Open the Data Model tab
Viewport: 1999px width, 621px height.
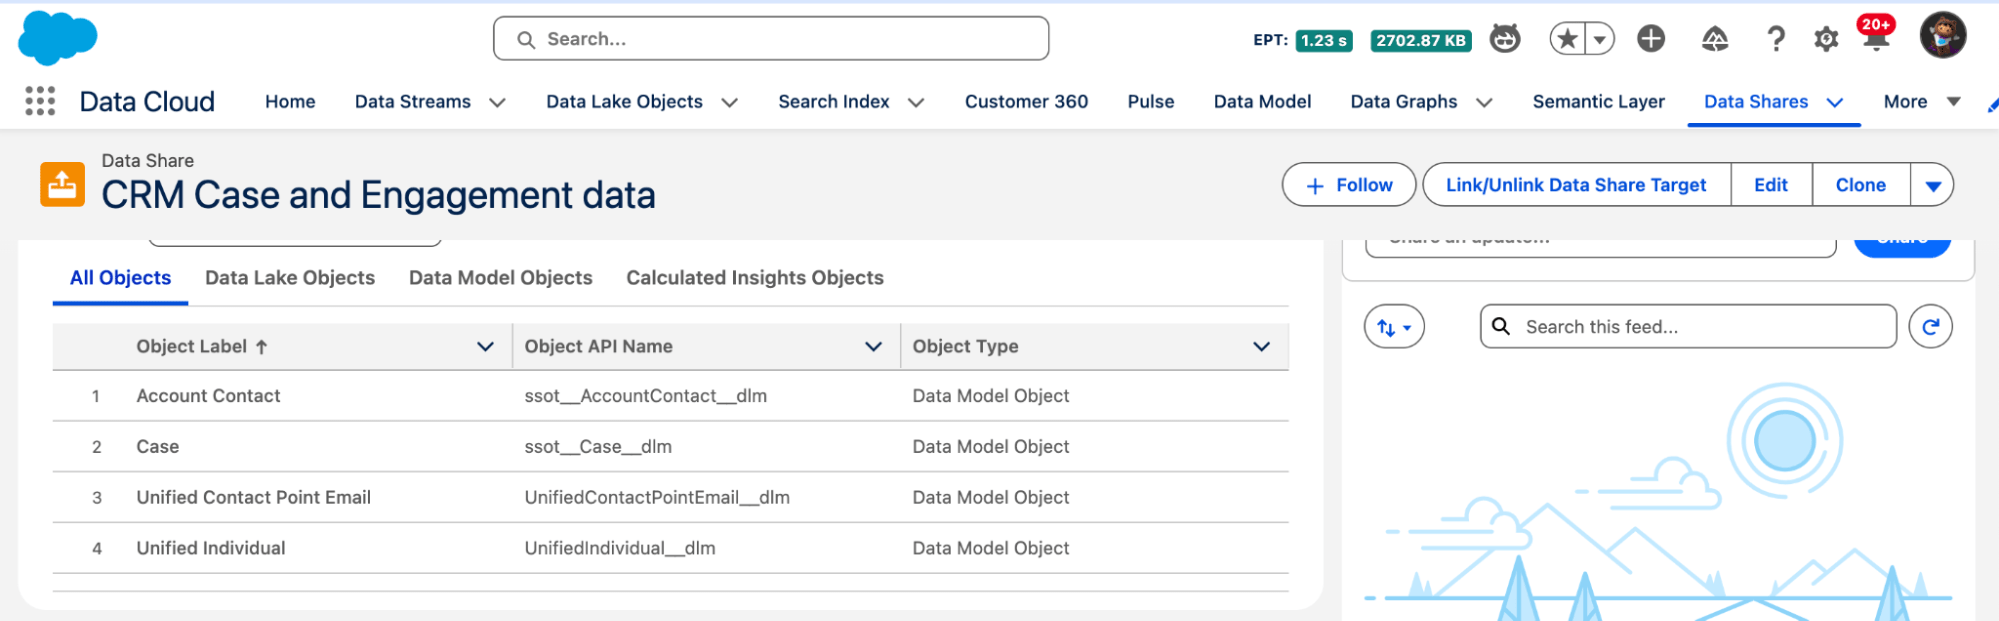click(x=1262, y=101)
